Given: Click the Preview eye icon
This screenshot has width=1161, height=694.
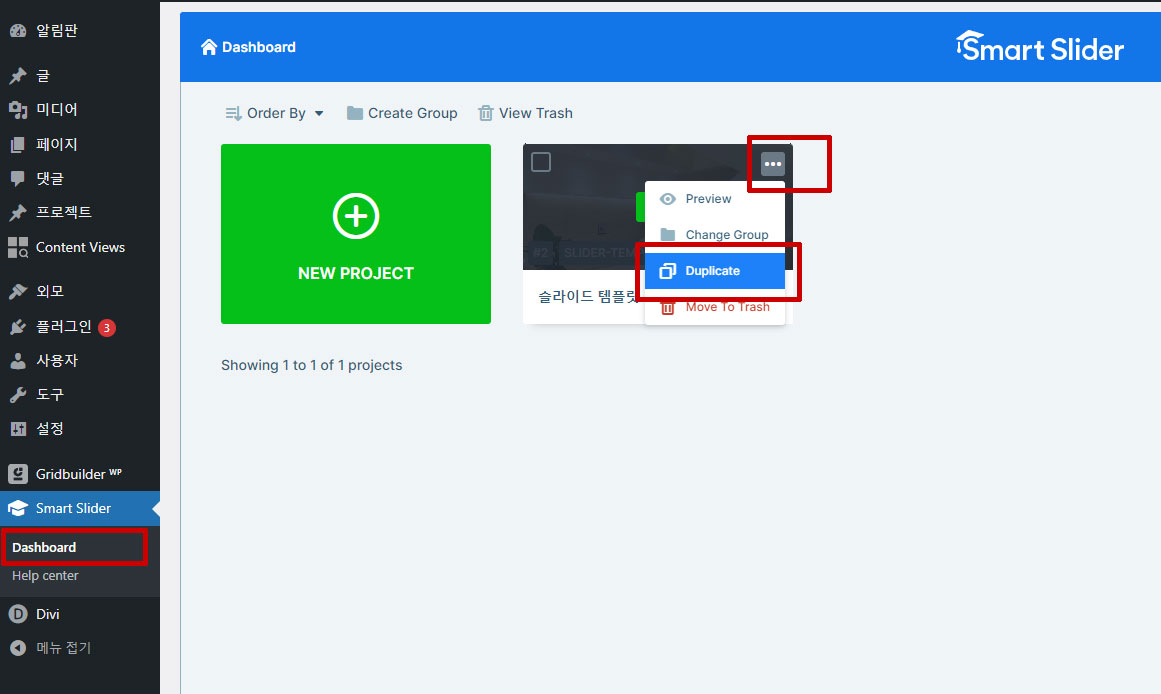Looking at the screenshot, I should (x=667, y=198).
